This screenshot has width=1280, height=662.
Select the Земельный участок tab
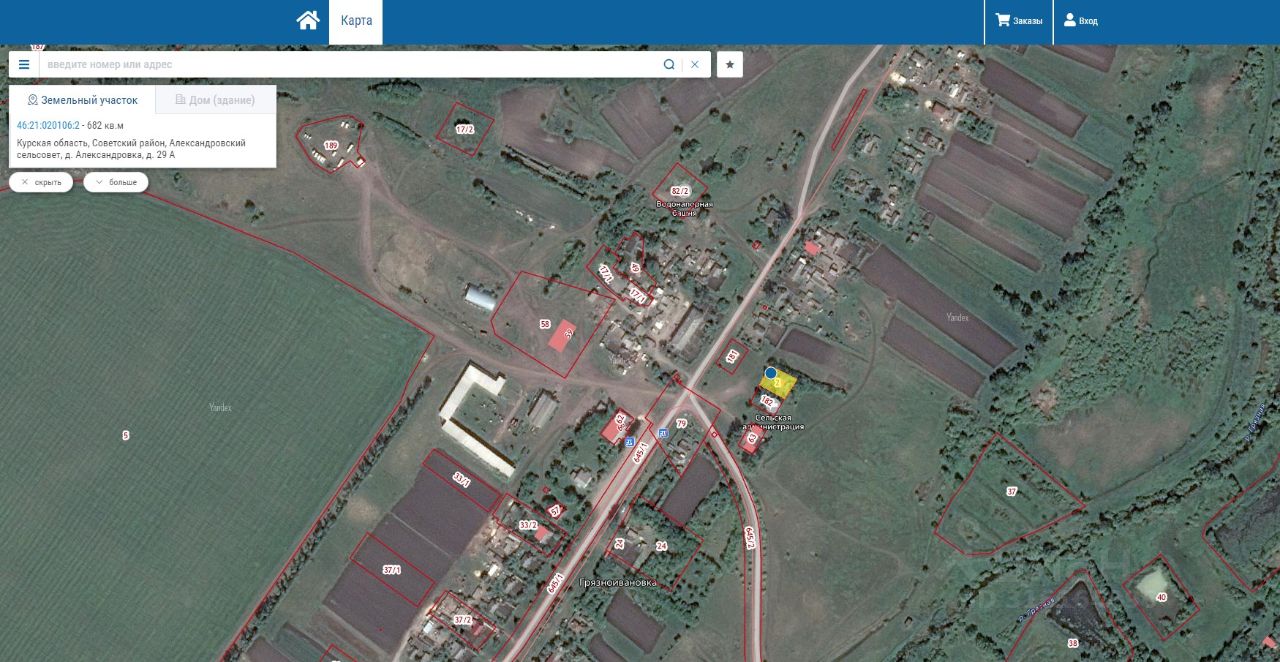point(83,100)
